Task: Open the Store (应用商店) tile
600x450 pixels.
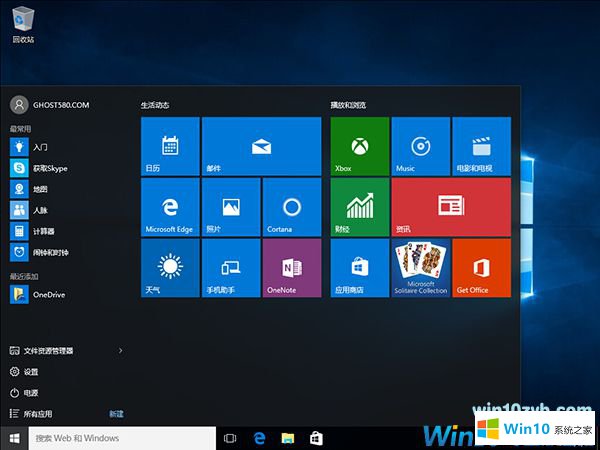Action: pyautogui.click(x=360, y=268)
